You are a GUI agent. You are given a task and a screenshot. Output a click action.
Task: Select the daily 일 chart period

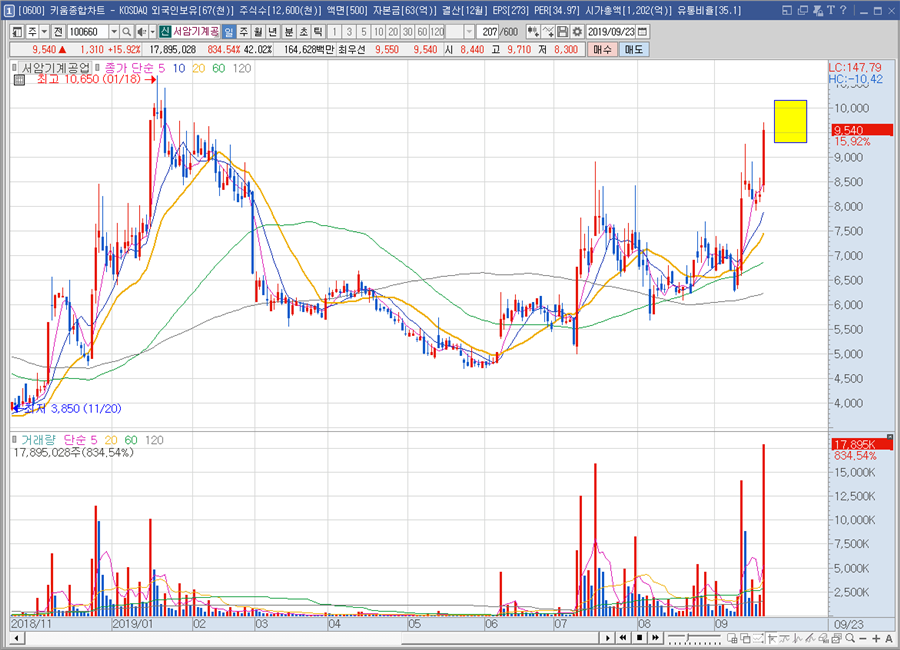pos(229,32)
